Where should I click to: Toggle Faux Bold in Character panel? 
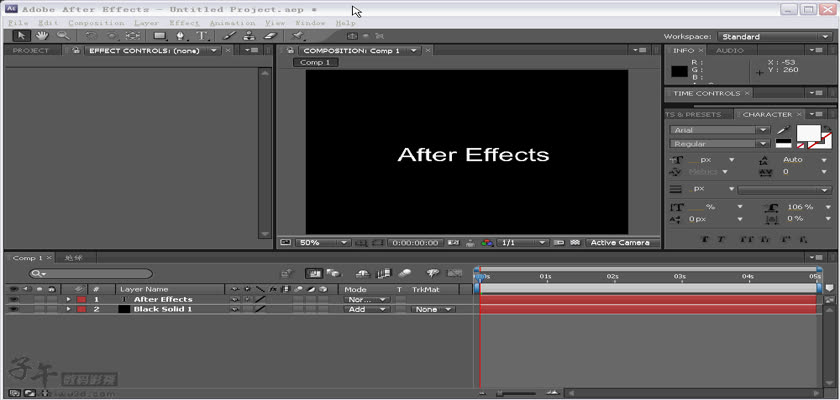(x=704, y=239)
